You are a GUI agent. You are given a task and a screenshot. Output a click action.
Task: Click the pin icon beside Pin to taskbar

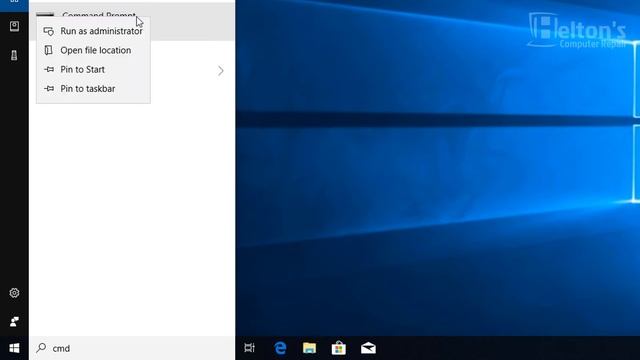(x=49, y=89)
